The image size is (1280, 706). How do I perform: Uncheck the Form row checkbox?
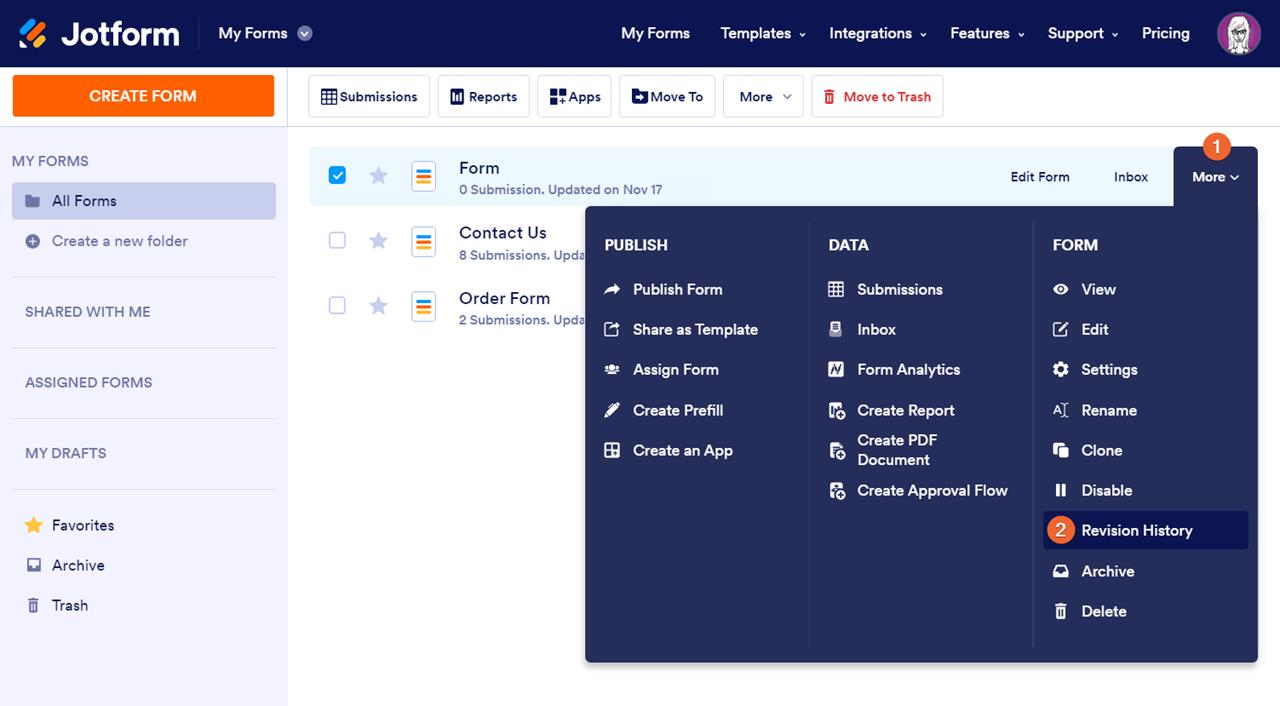click(337, 175)
